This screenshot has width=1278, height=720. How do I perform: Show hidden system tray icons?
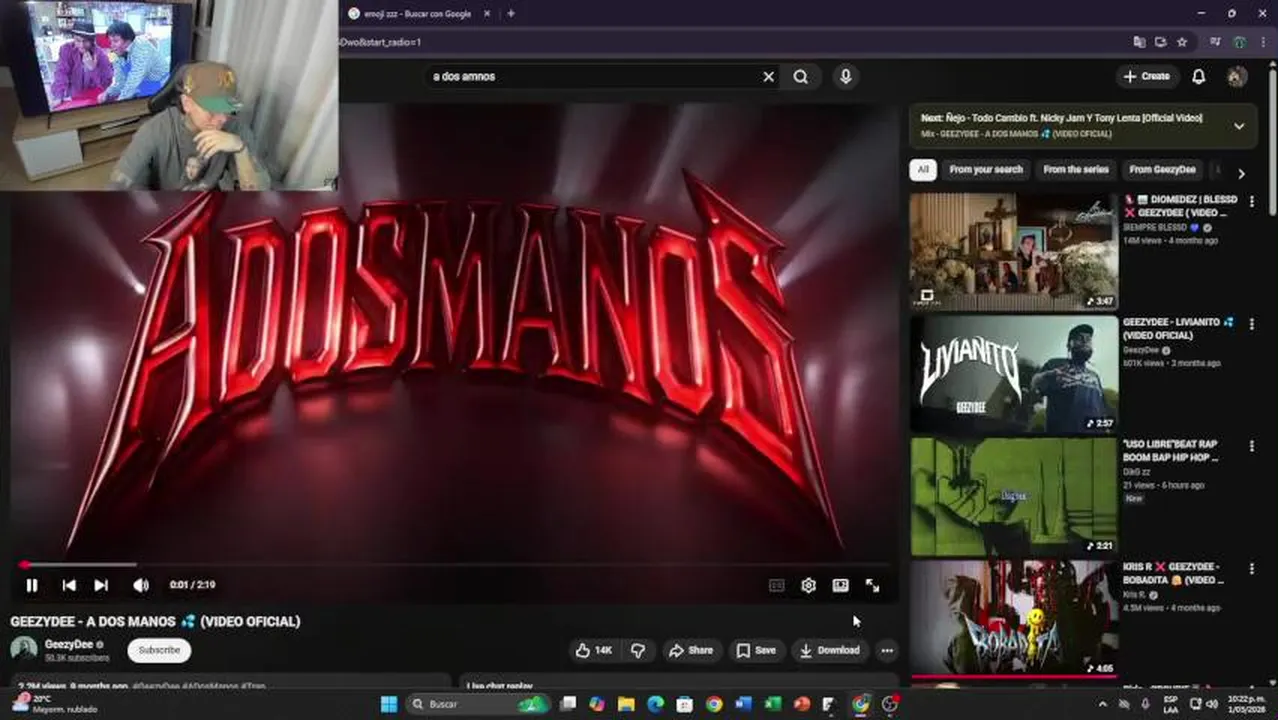coord(1102,704)
